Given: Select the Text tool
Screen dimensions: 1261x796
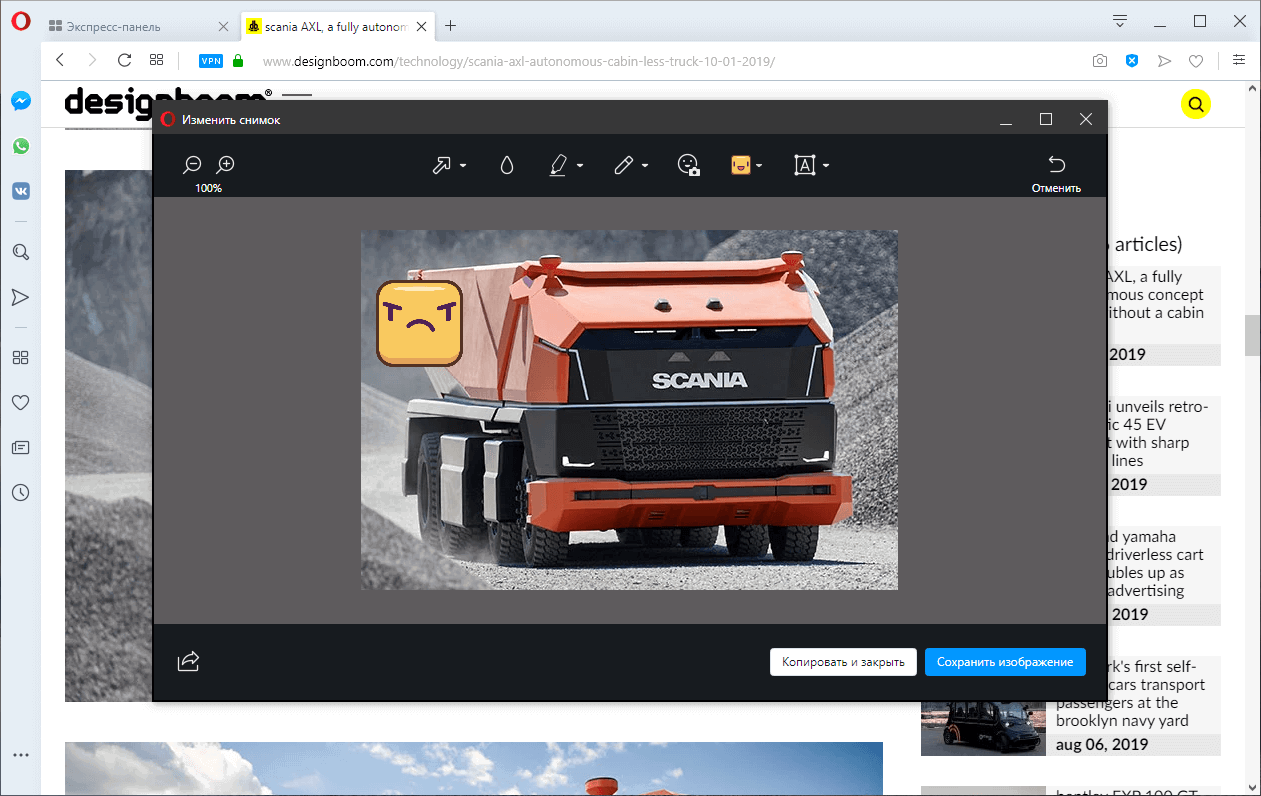Looking at the screenshot, I should click(x=805, y=165).
